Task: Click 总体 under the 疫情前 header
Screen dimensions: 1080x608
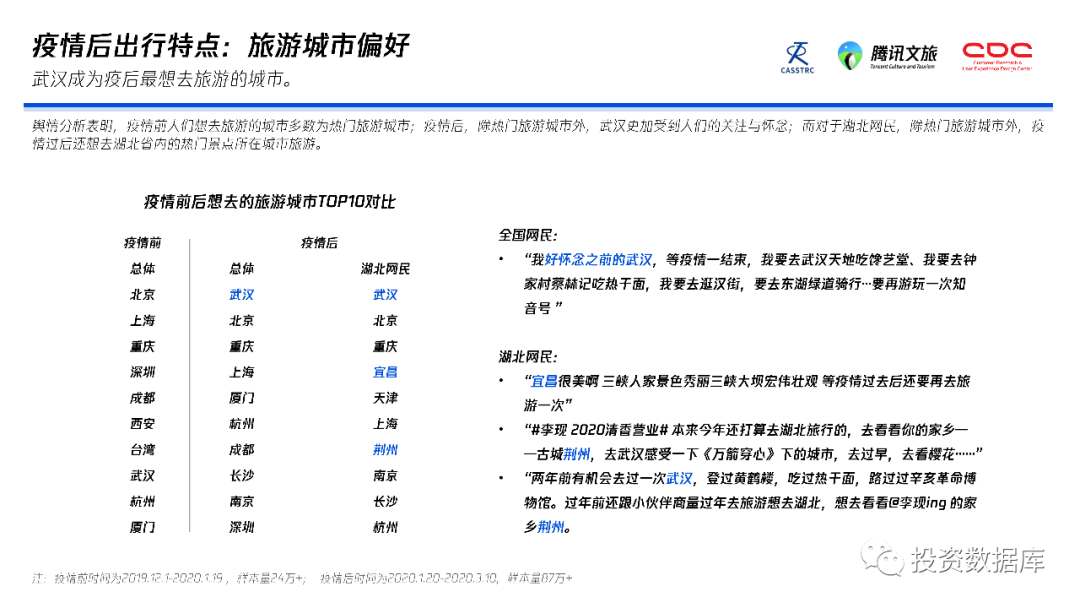Action: pyautogui.click(x=143, y=269)
